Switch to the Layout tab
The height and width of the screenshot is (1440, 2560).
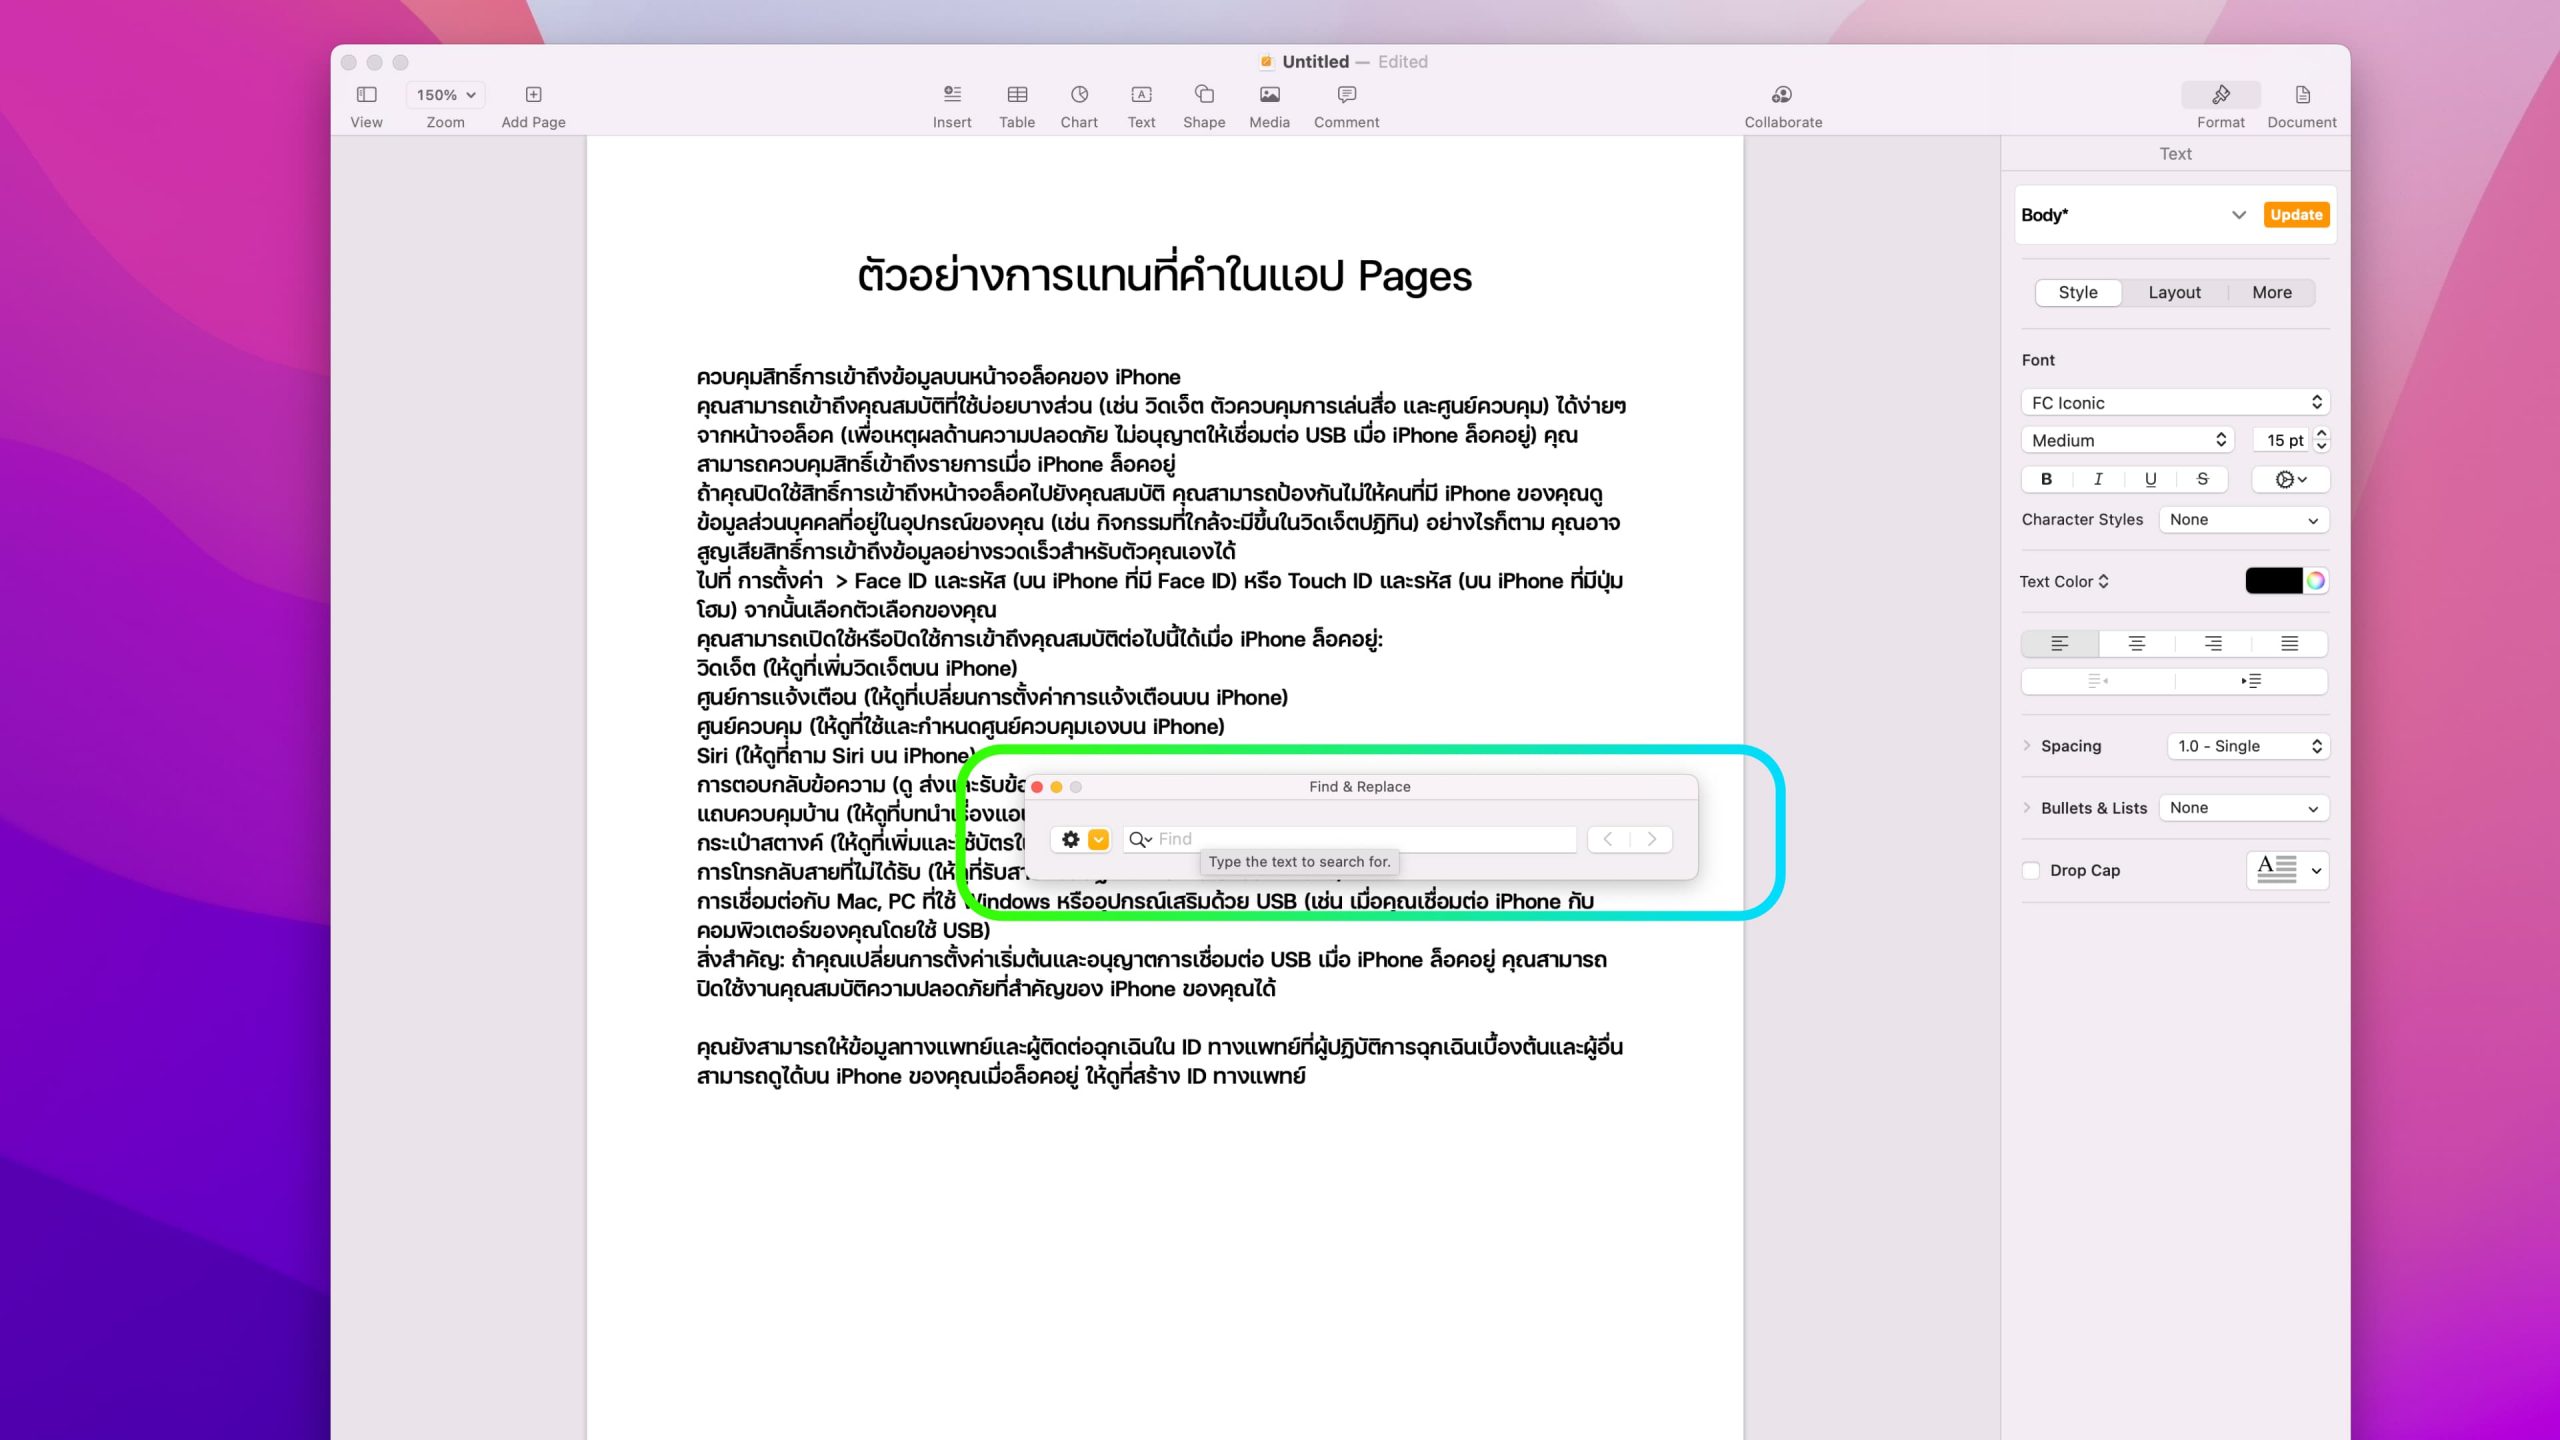[x=2174, y=292]
